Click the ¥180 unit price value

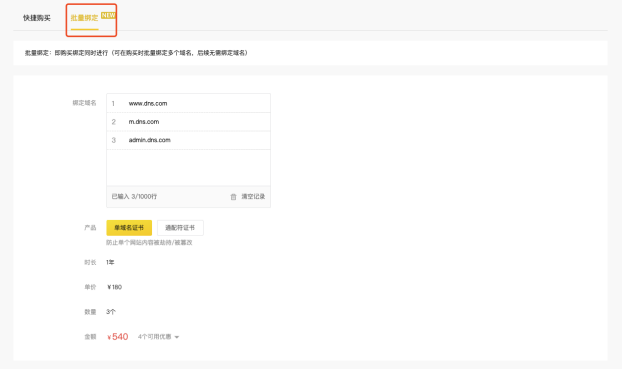coord(114,287)
